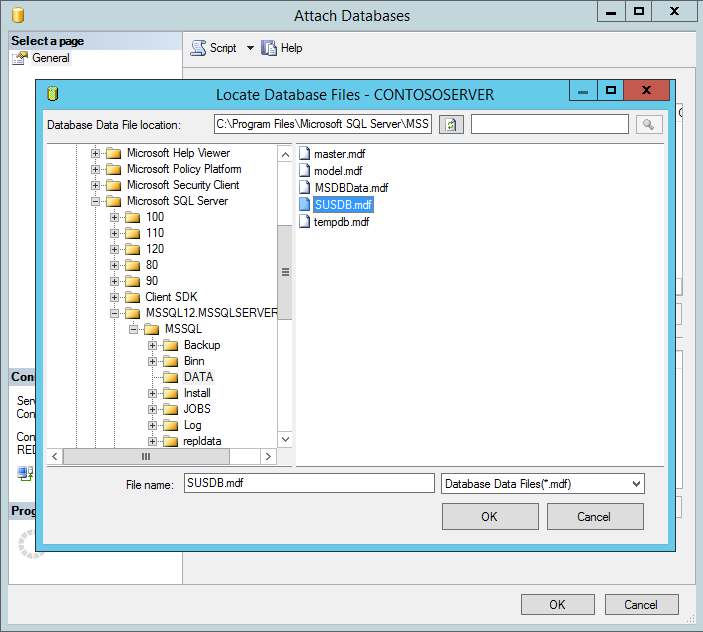Expand the repldata folder node
Viewport: 703px width, 632px height.
(x=152, y=442)
